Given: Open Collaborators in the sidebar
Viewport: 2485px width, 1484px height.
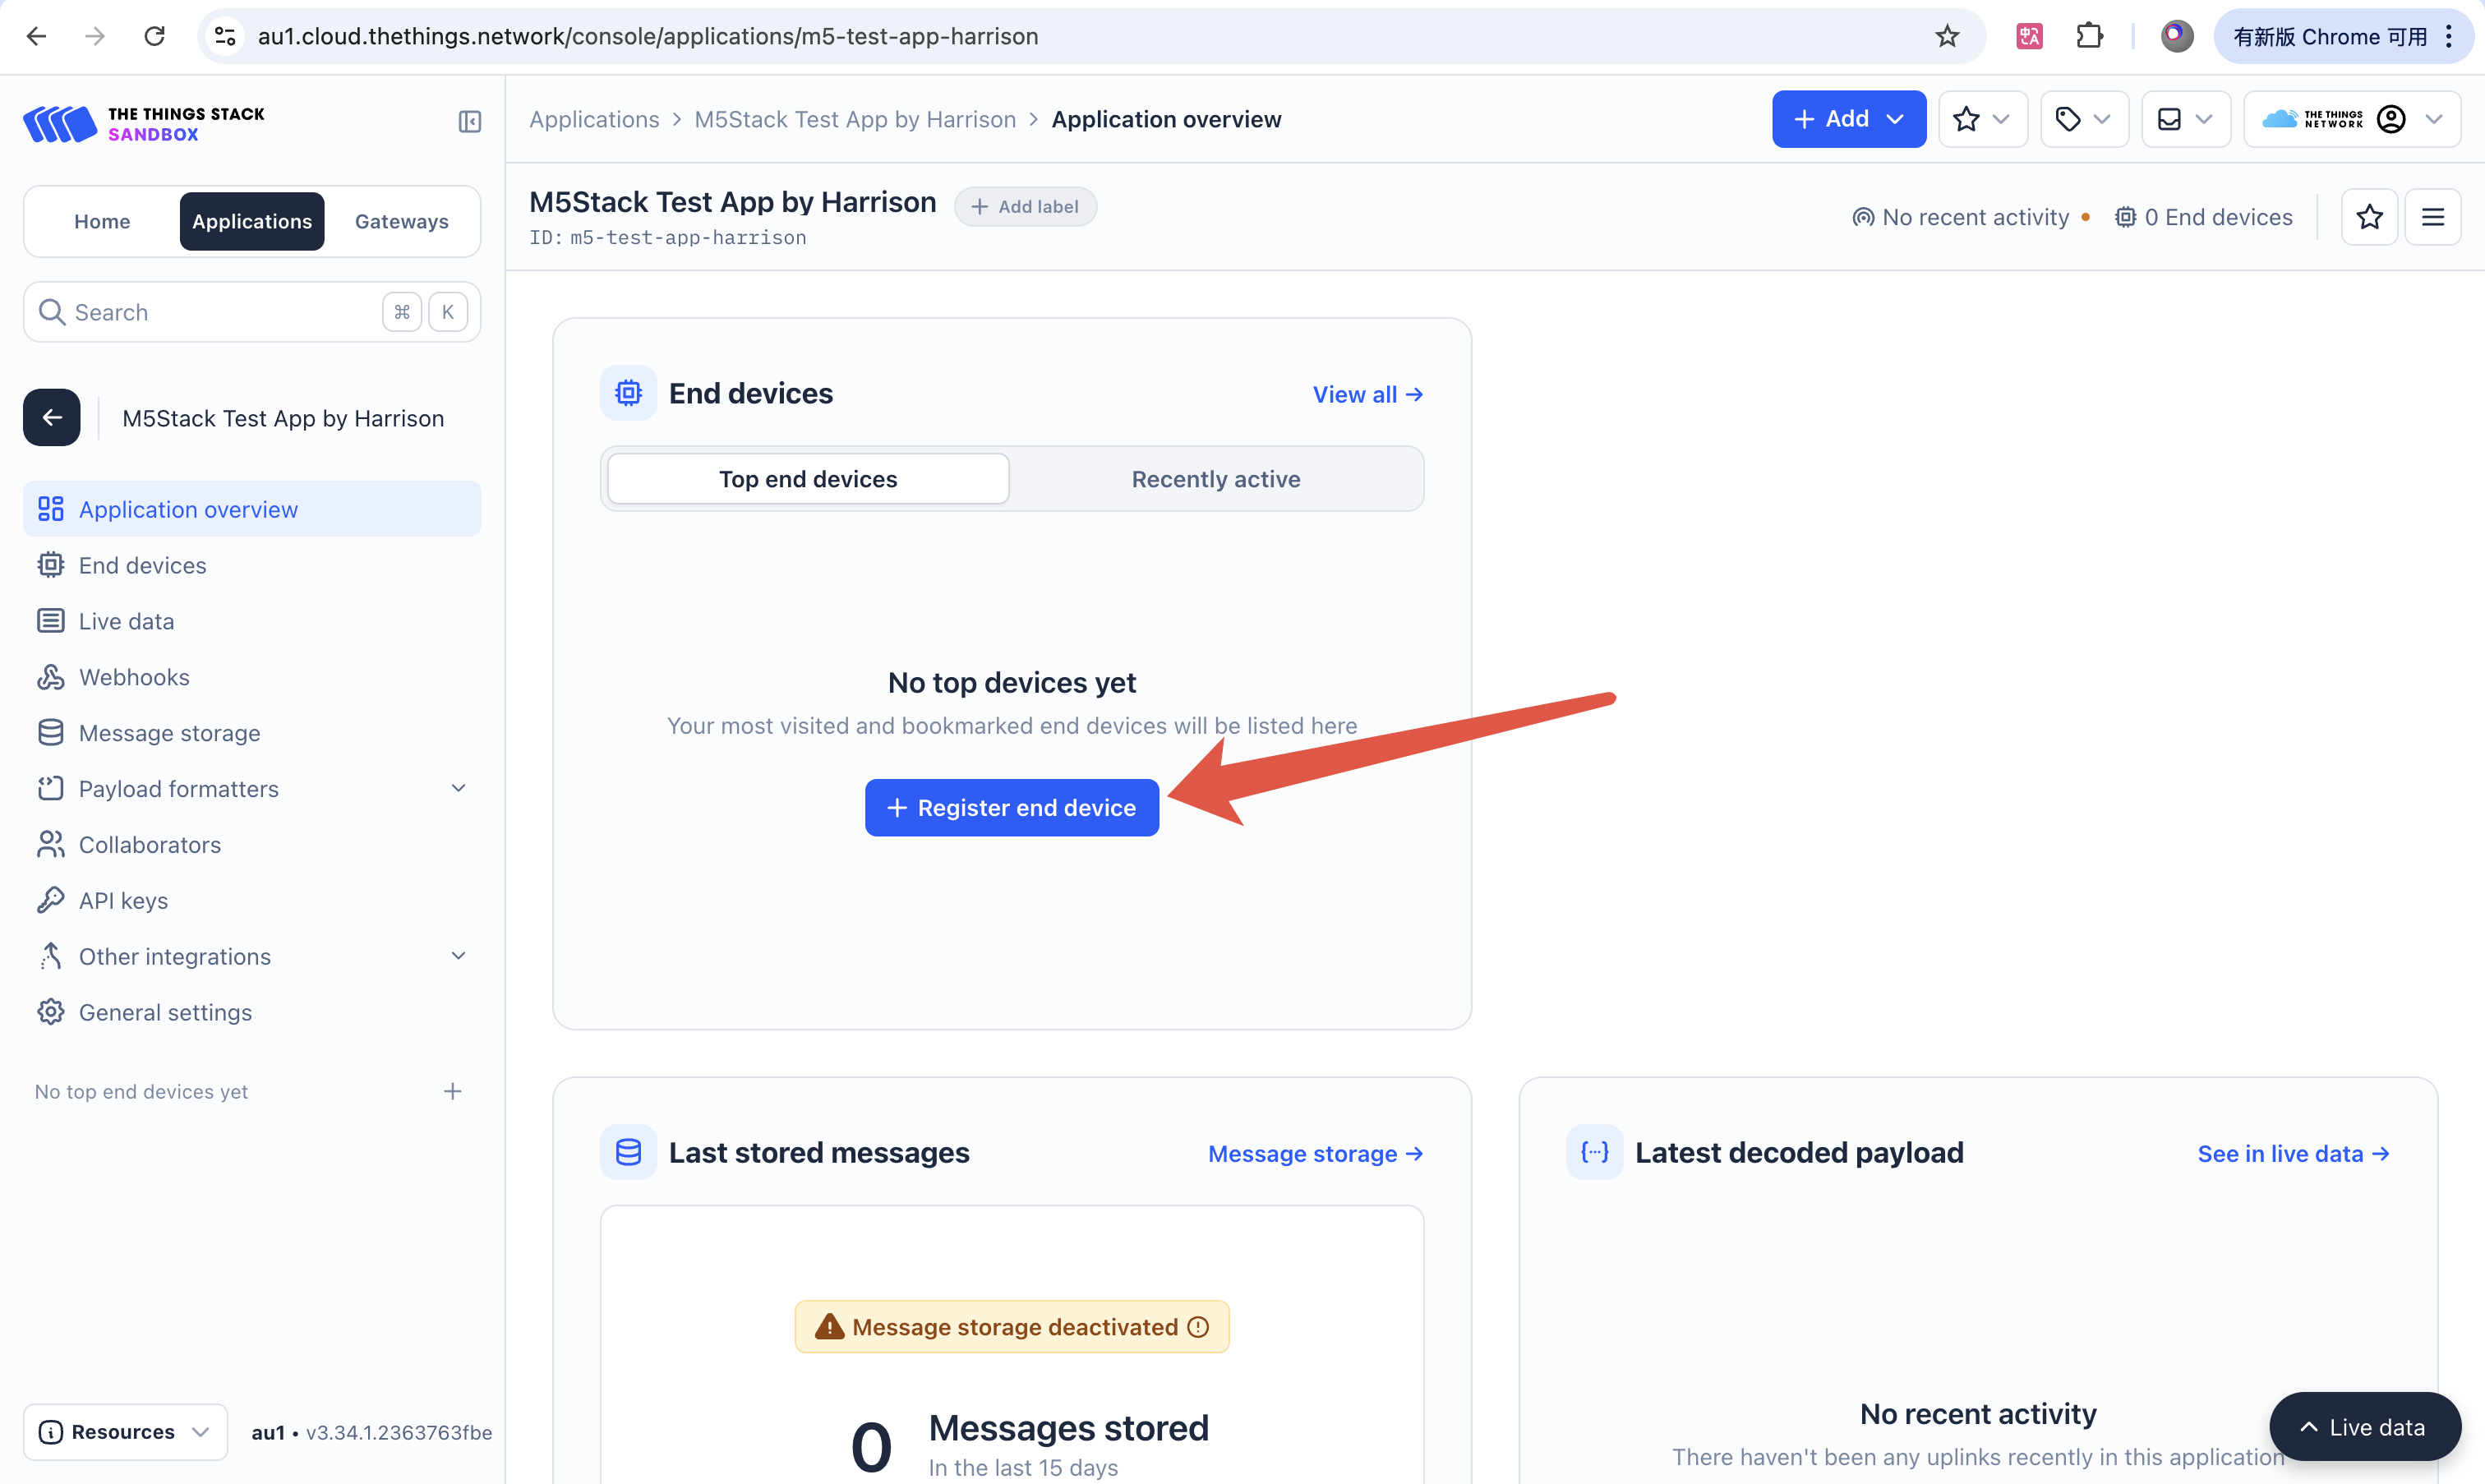Looking at the screenshot, I should click(252, 845).
